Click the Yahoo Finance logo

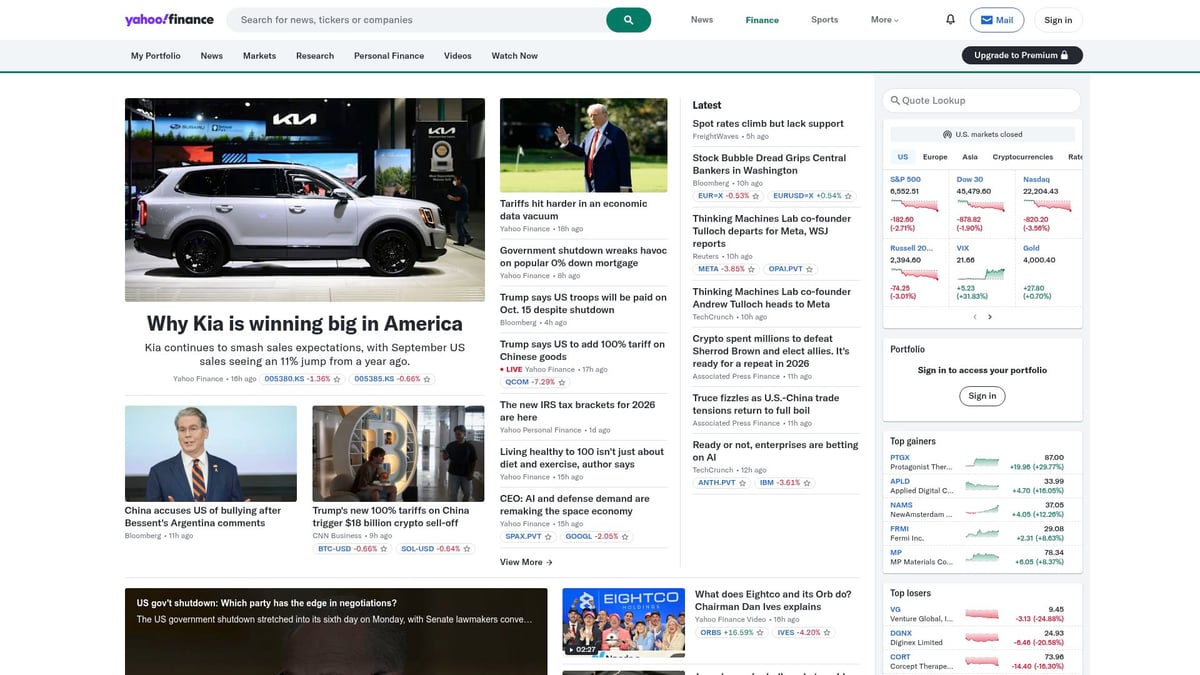click(x=169, y=20)
